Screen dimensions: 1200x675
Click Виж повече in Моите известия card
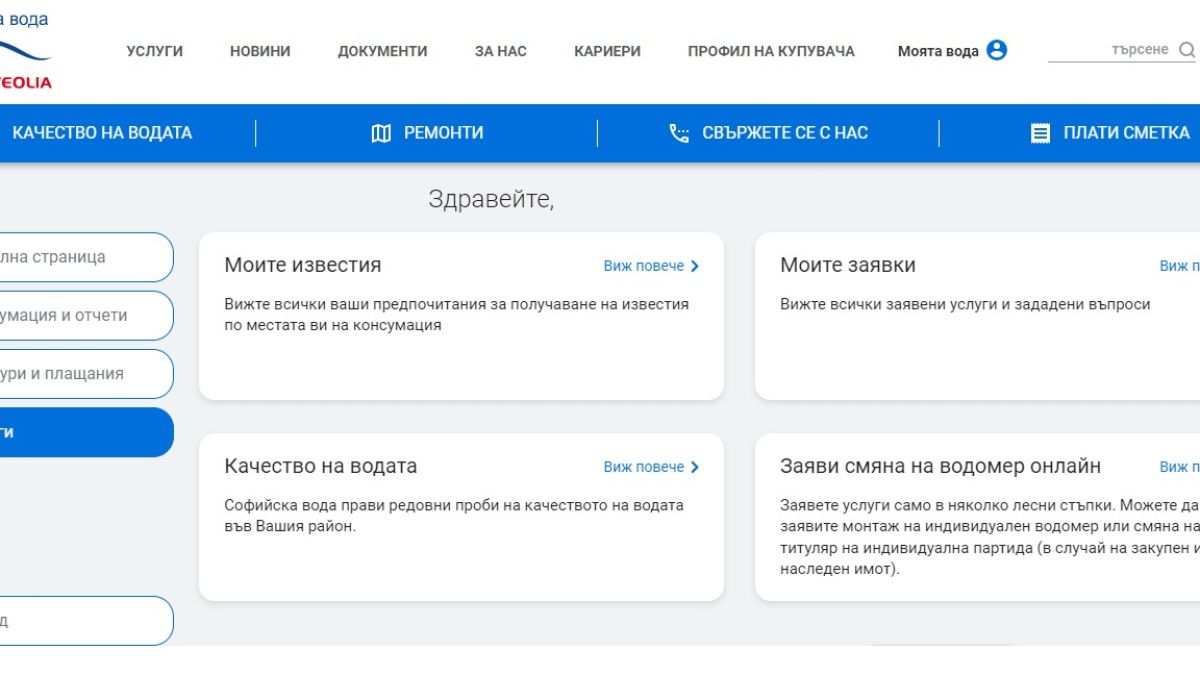(644, 266)
